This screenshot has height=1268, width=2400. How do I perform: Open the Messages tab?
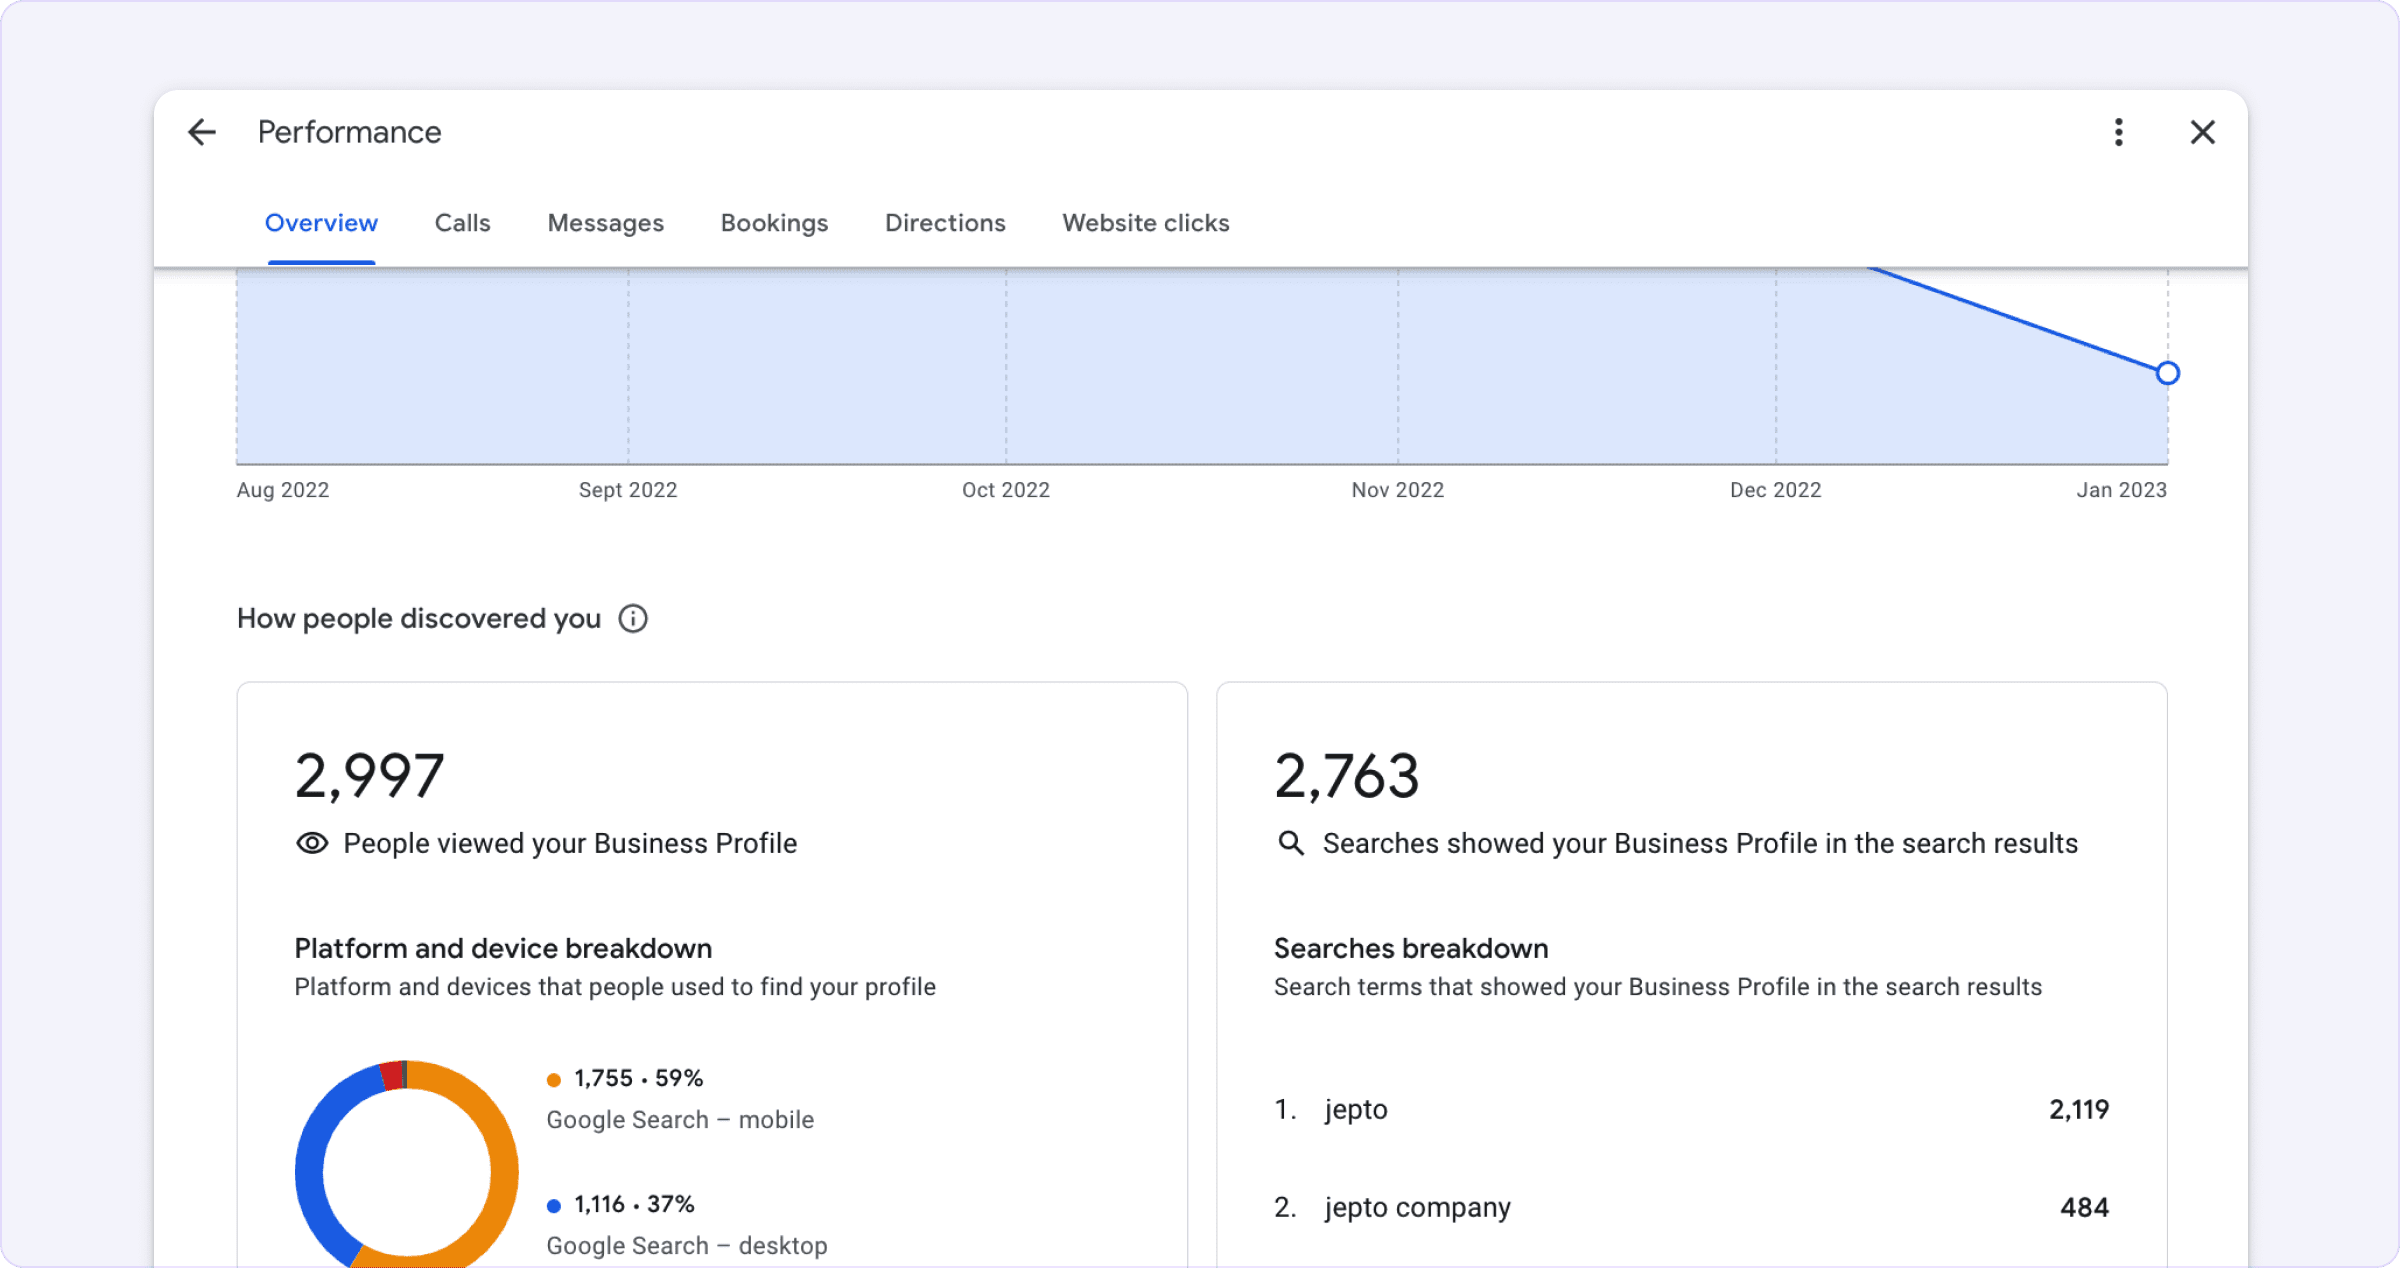605,223
